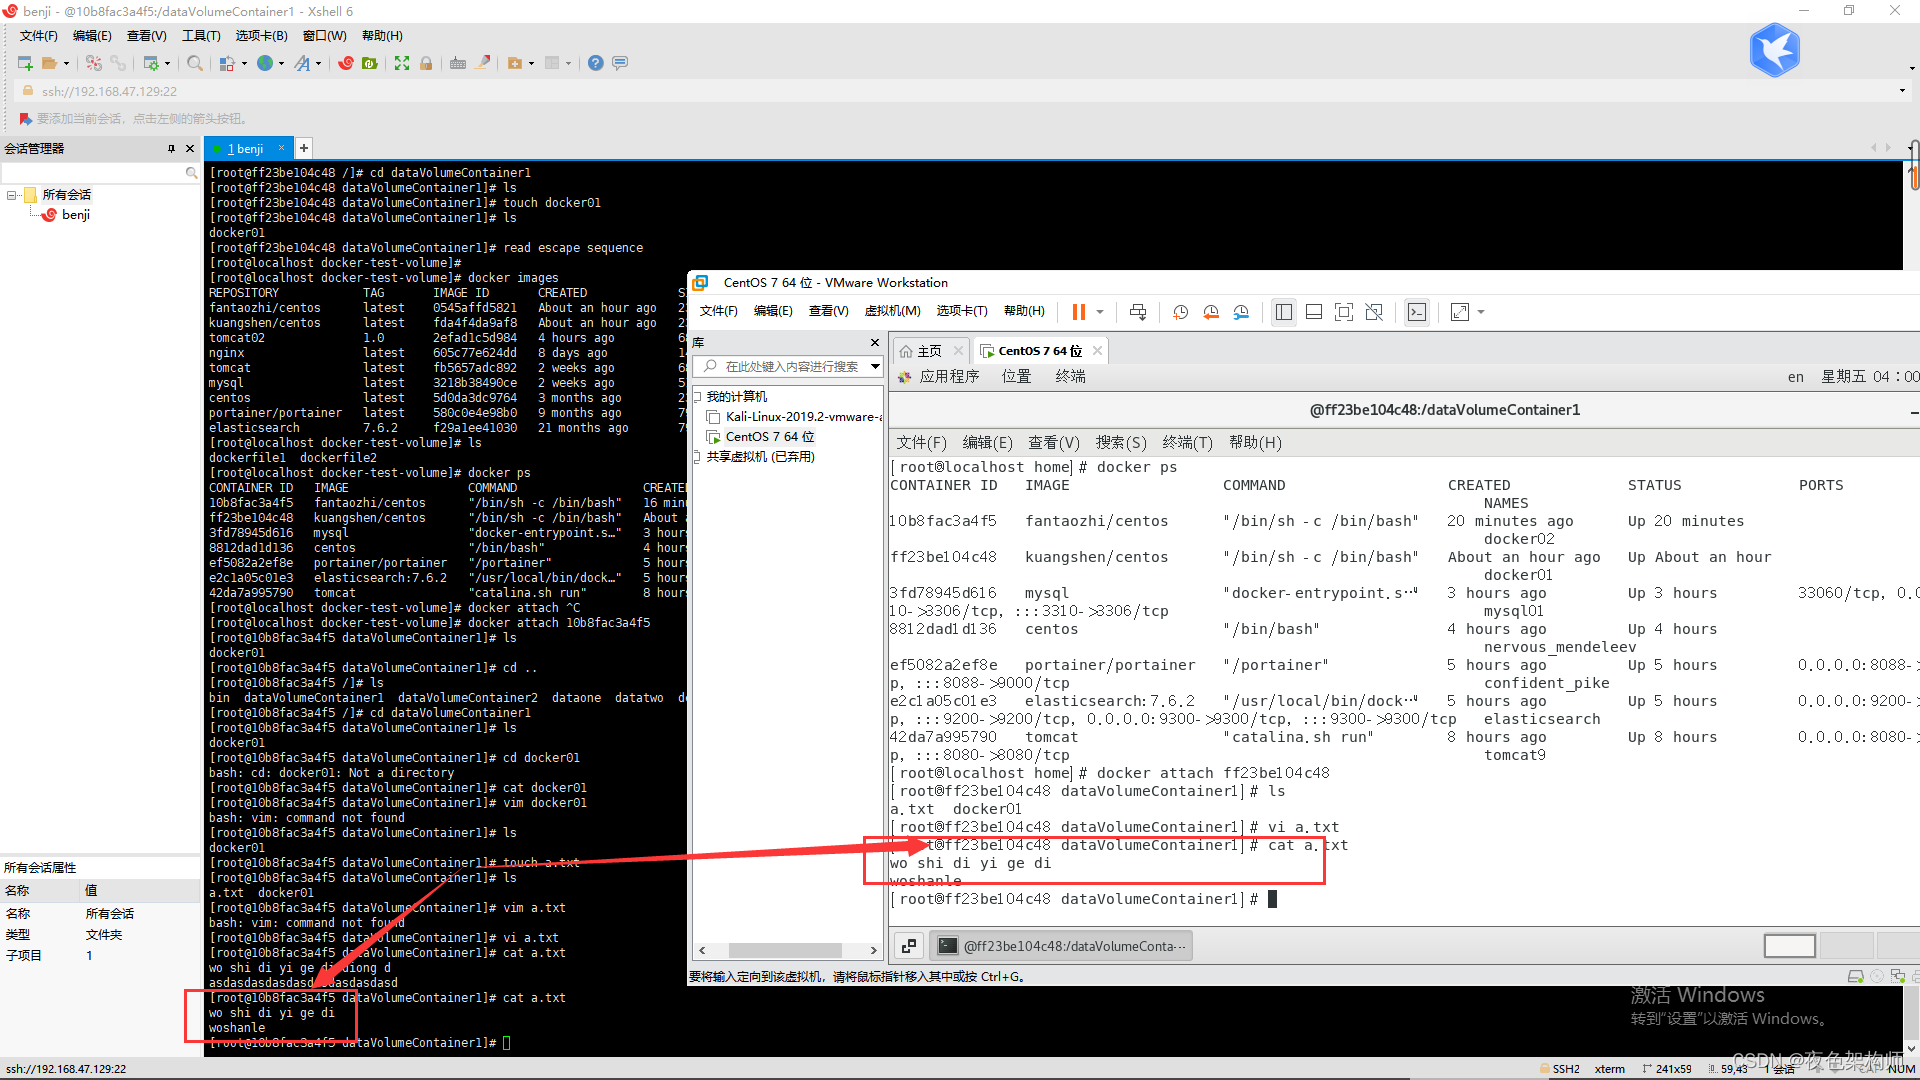Viewport: 1920px width, 1080px height.
Task: Click the VMware console view icon
Action: pos(1417,312)
